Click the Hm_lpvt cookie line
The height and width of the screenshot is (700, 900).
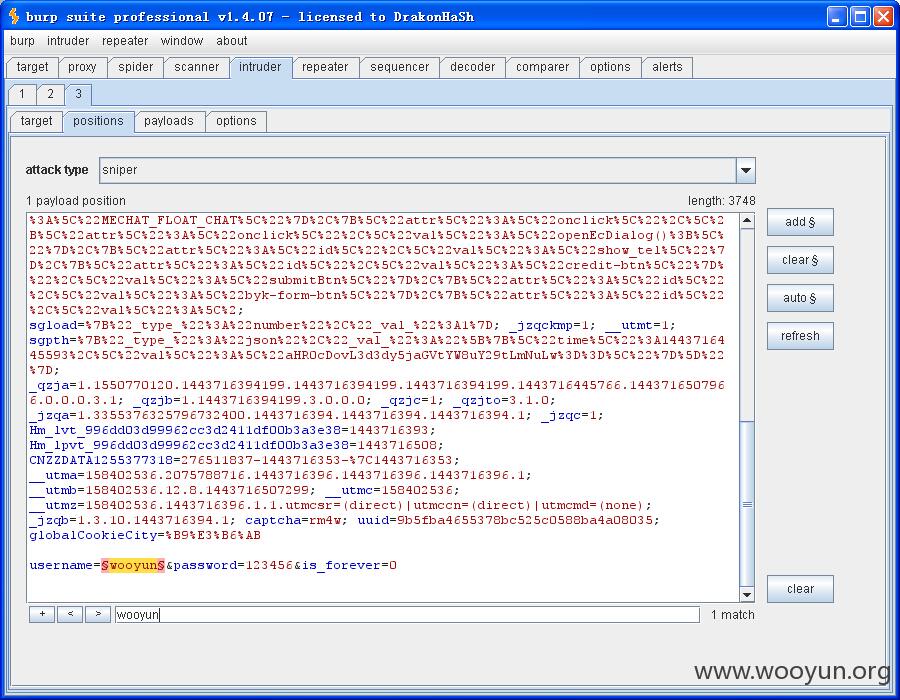236,445
